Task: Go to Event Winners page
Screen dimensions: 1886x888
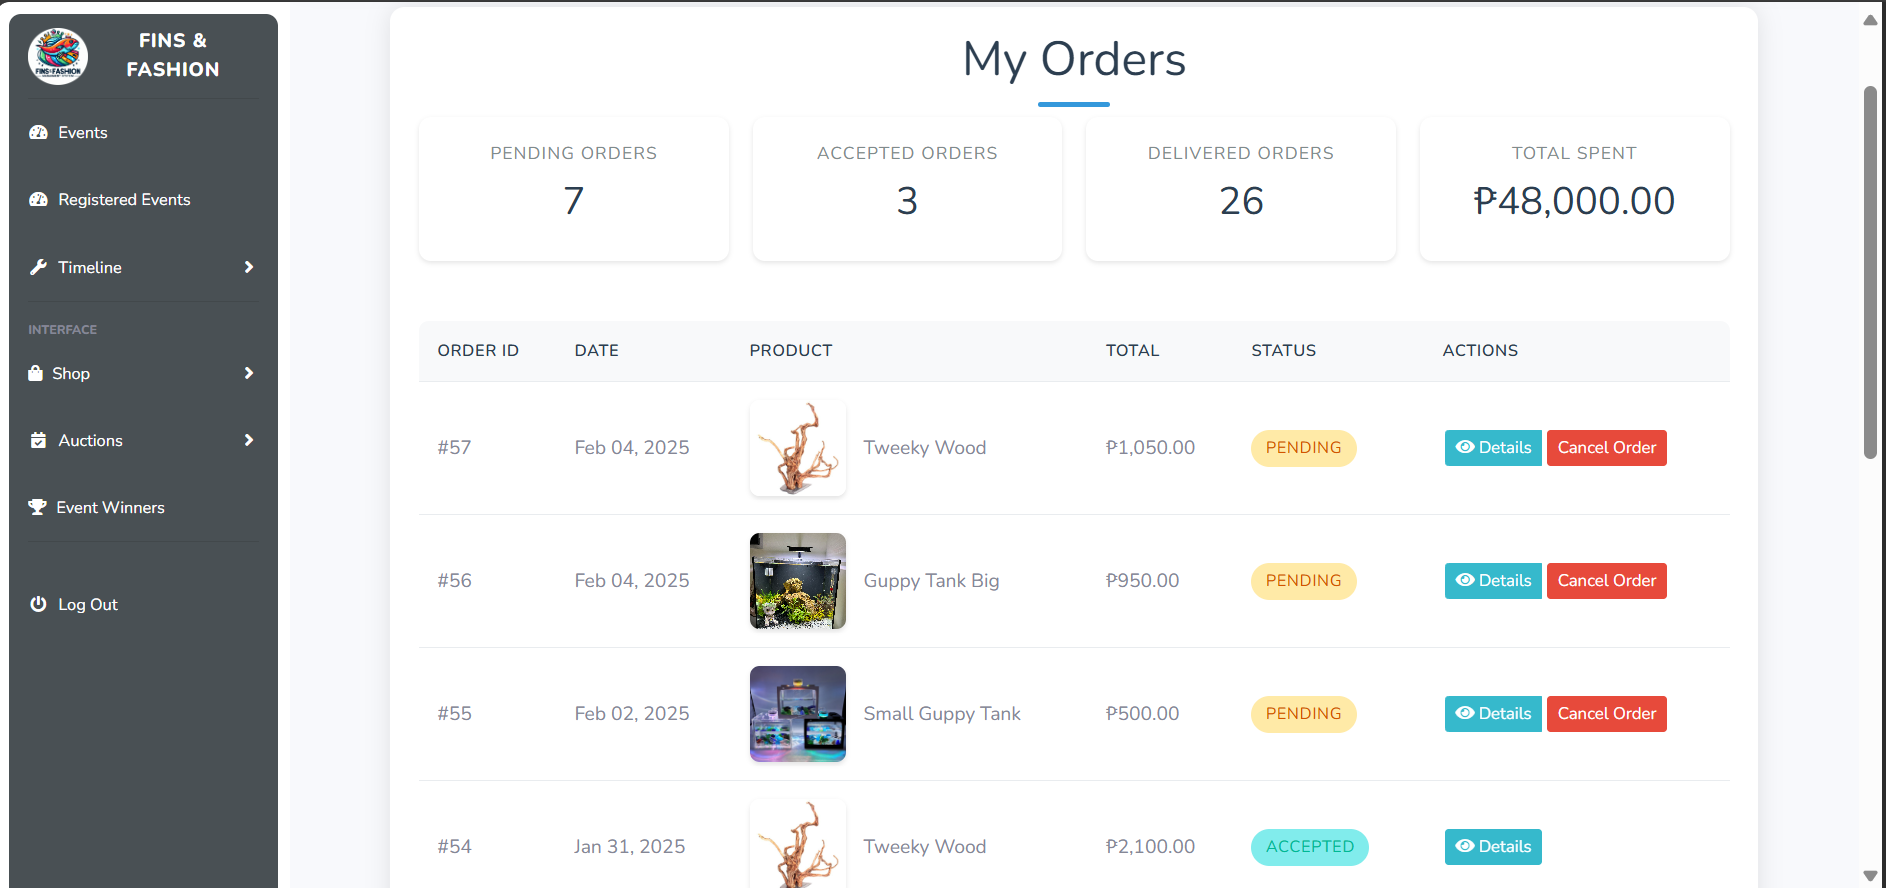Action: 110,507
